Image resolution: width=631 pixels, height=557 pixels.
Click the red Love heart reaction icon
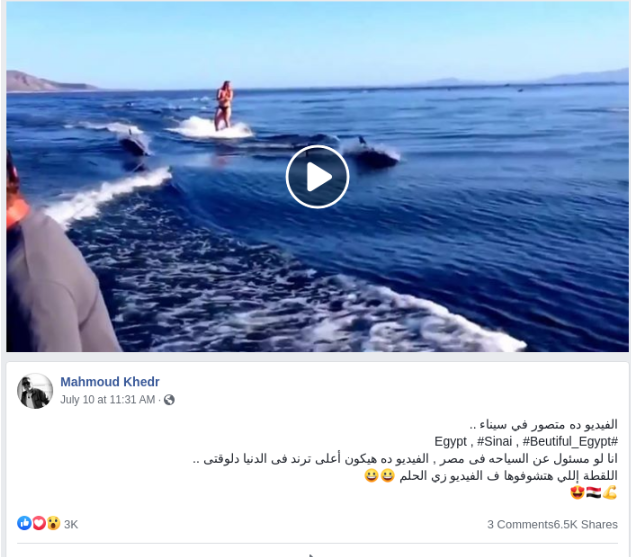39,523
